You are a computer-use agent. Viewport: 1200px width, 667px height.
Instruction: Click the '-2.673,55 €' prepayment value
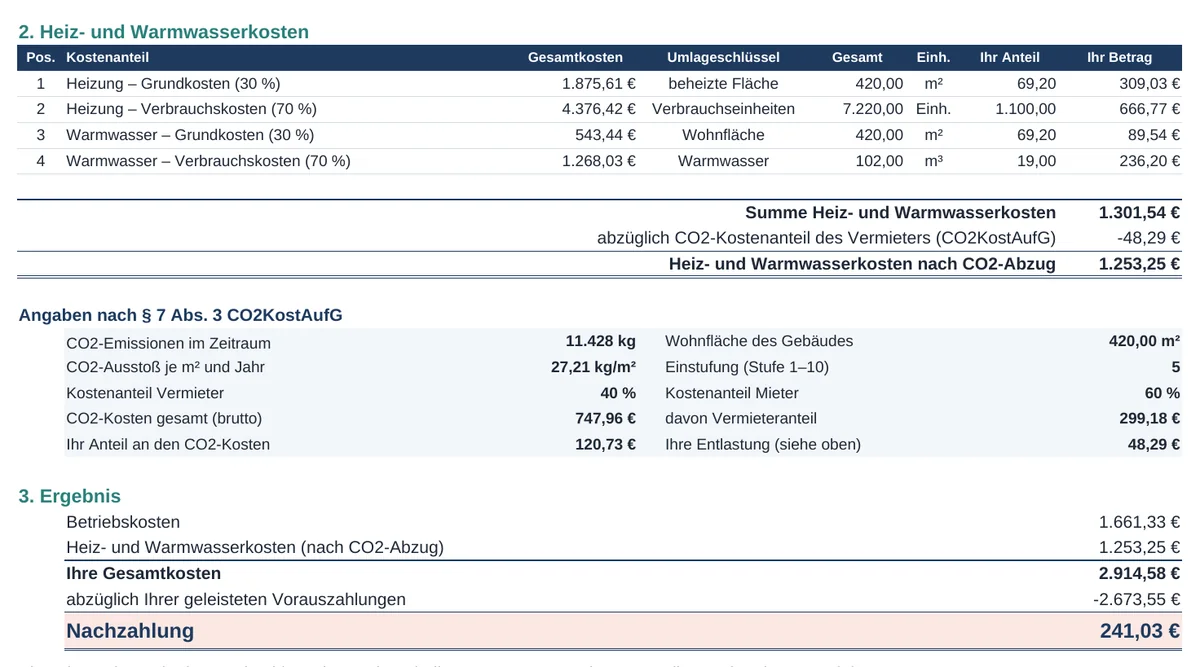point(1137,600)
